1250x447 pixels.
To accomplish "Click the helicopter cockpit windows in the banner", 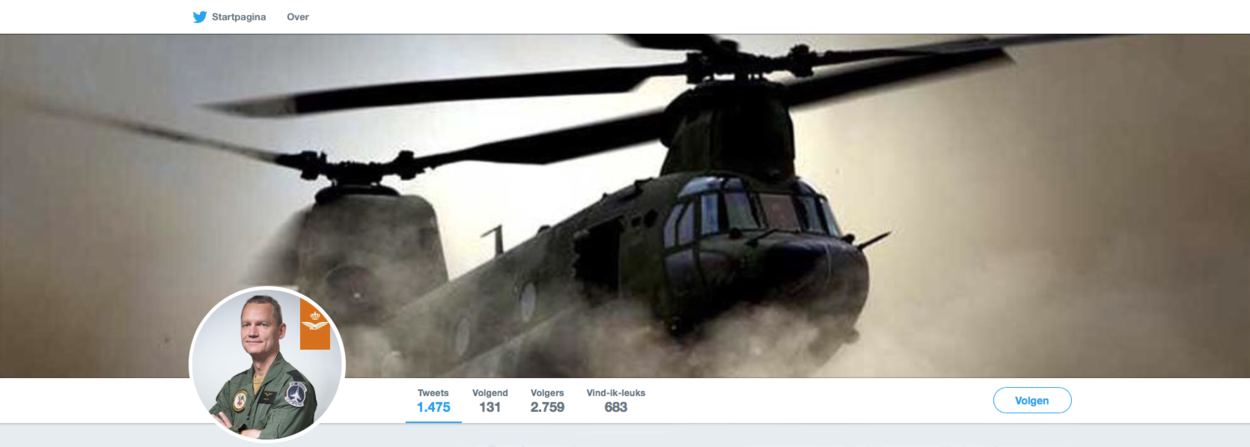I will tap(750, 212).
